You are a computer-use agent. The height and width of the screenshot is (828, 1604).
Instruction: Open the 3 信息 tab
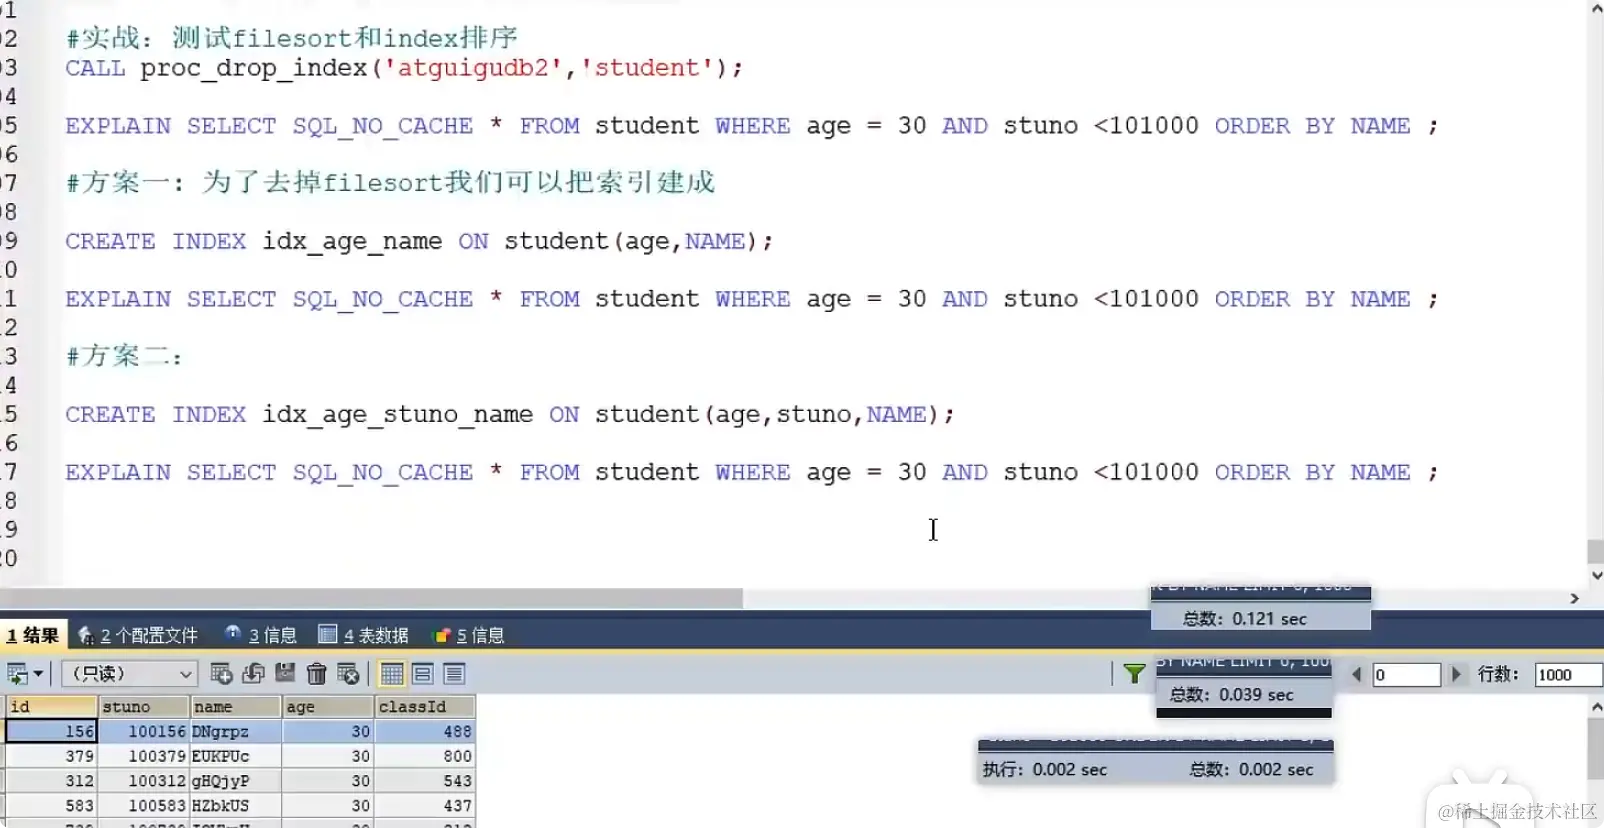pos(261,635)
